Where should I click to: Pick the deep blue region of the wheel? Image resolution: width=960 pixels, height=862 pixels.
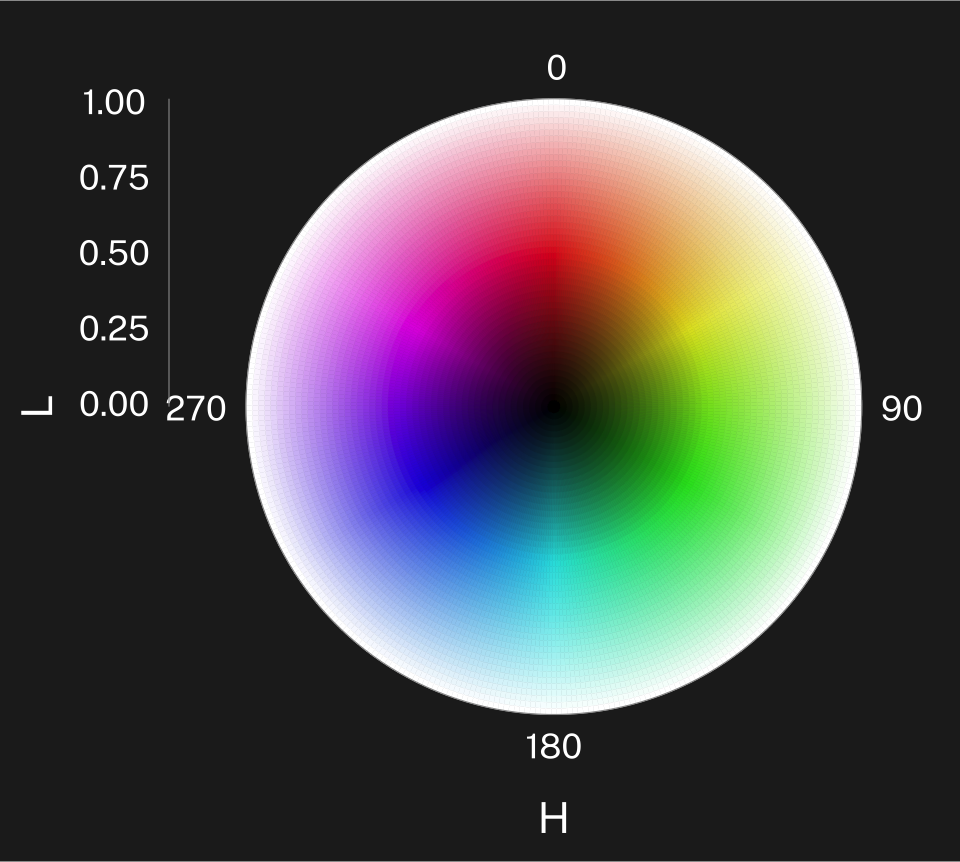pos(421,483)
